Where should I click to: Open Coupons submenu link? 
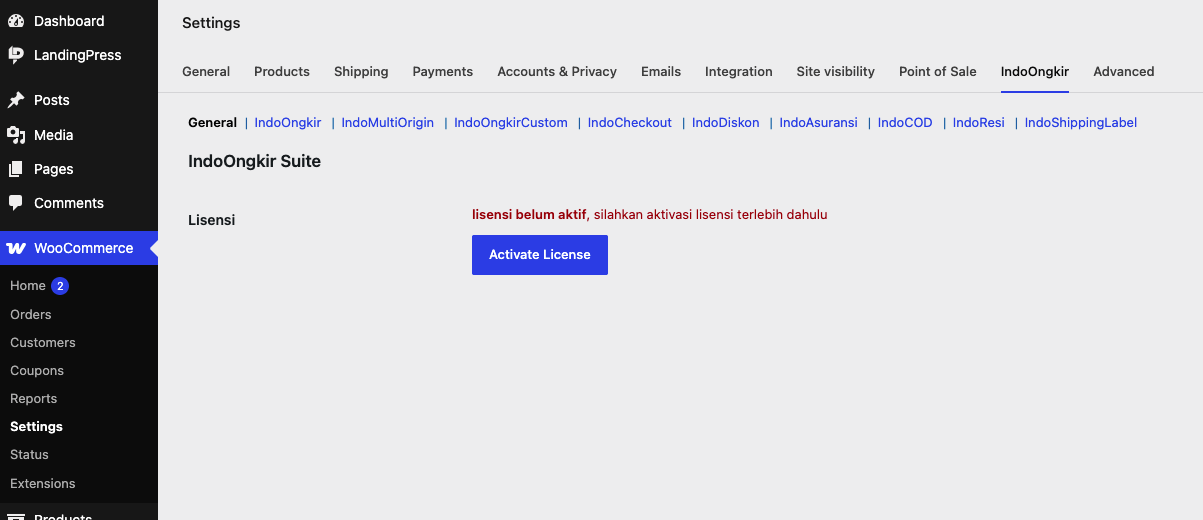pyautogui.click(x=37, y=370)
